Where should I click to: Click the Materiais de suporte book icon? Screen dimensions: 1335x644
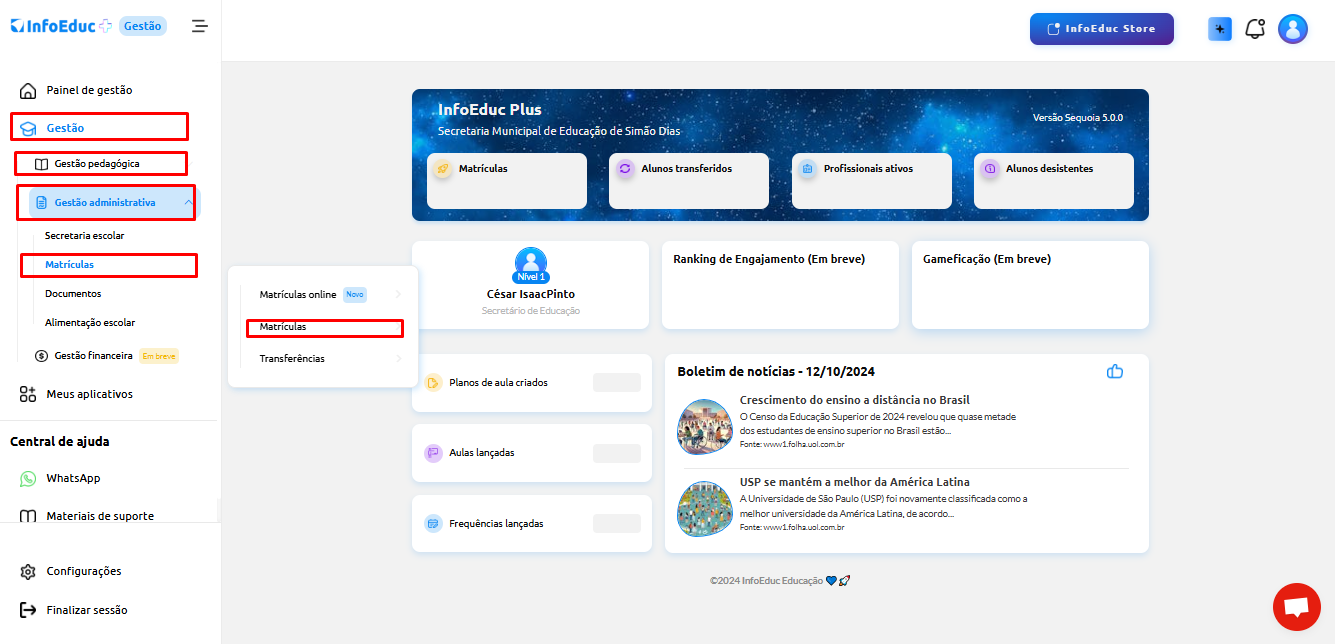coord(28,516)
